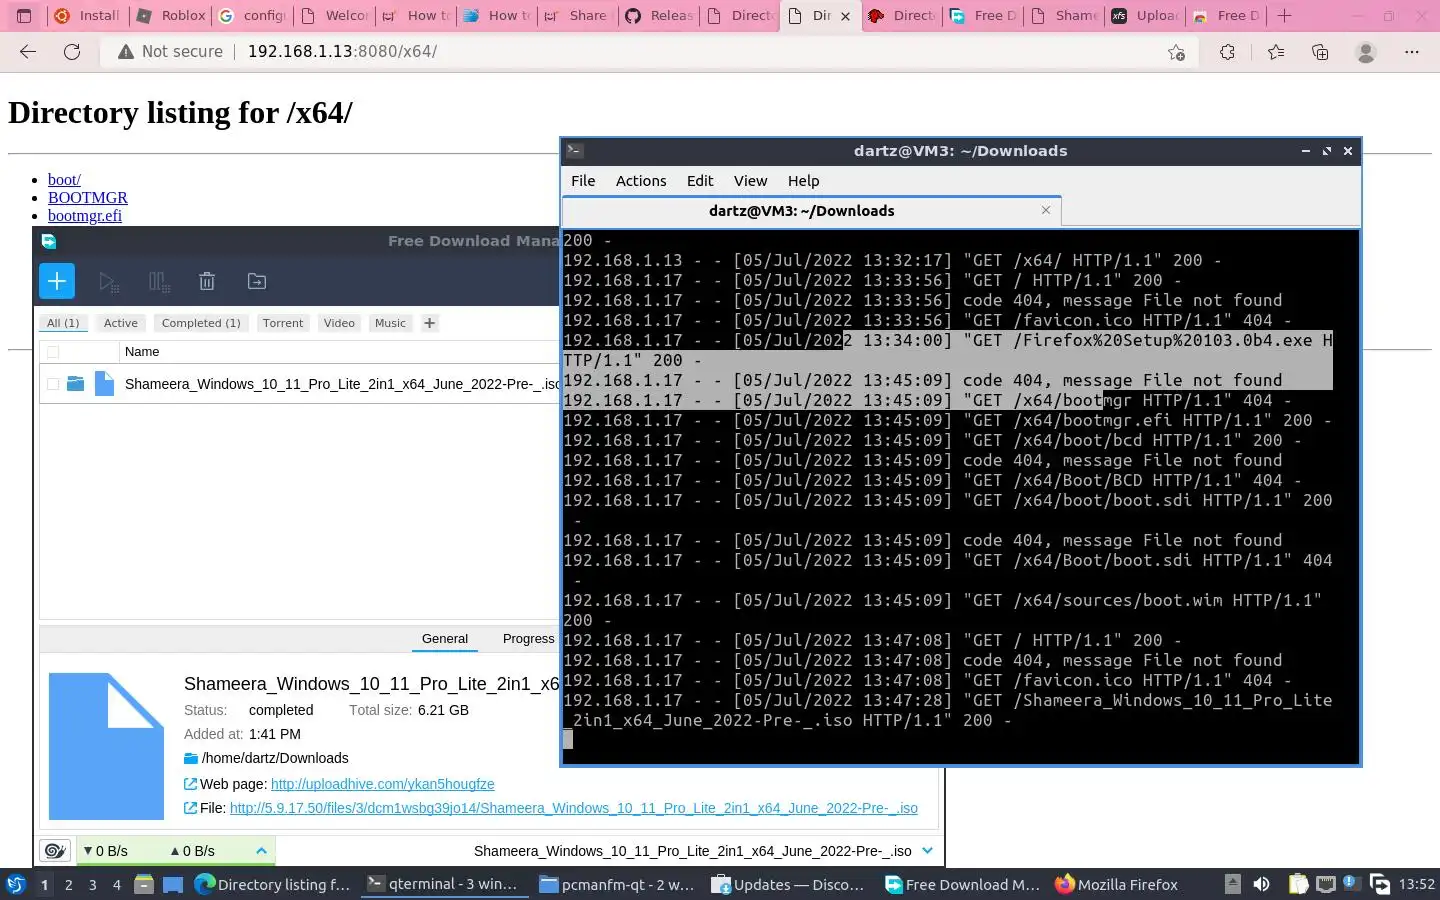Open the Edge profile avatar
The image size is (1440, 900).
pos(1365,52)
